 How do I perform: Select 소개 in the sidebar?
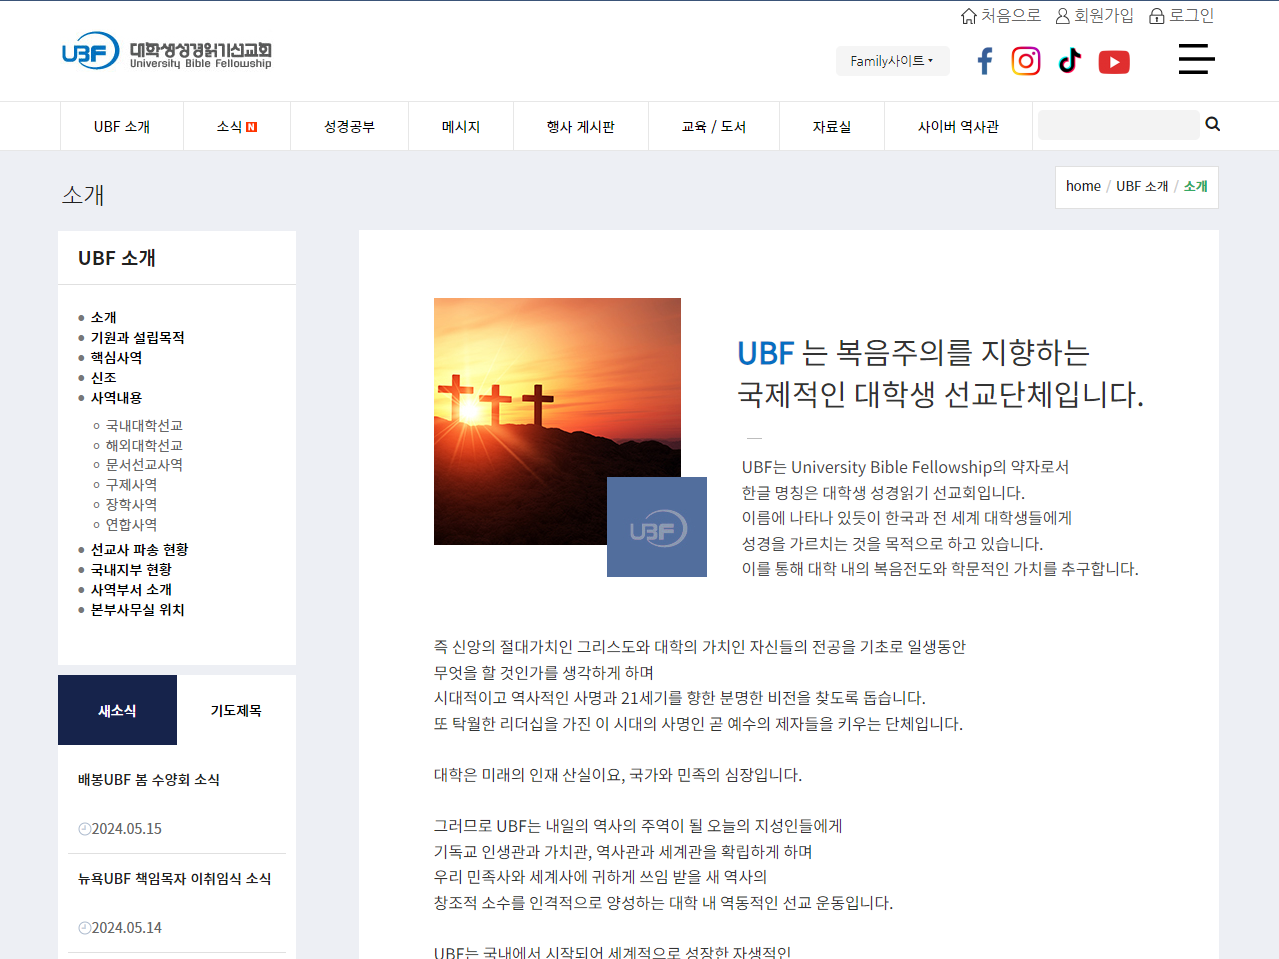104,317
